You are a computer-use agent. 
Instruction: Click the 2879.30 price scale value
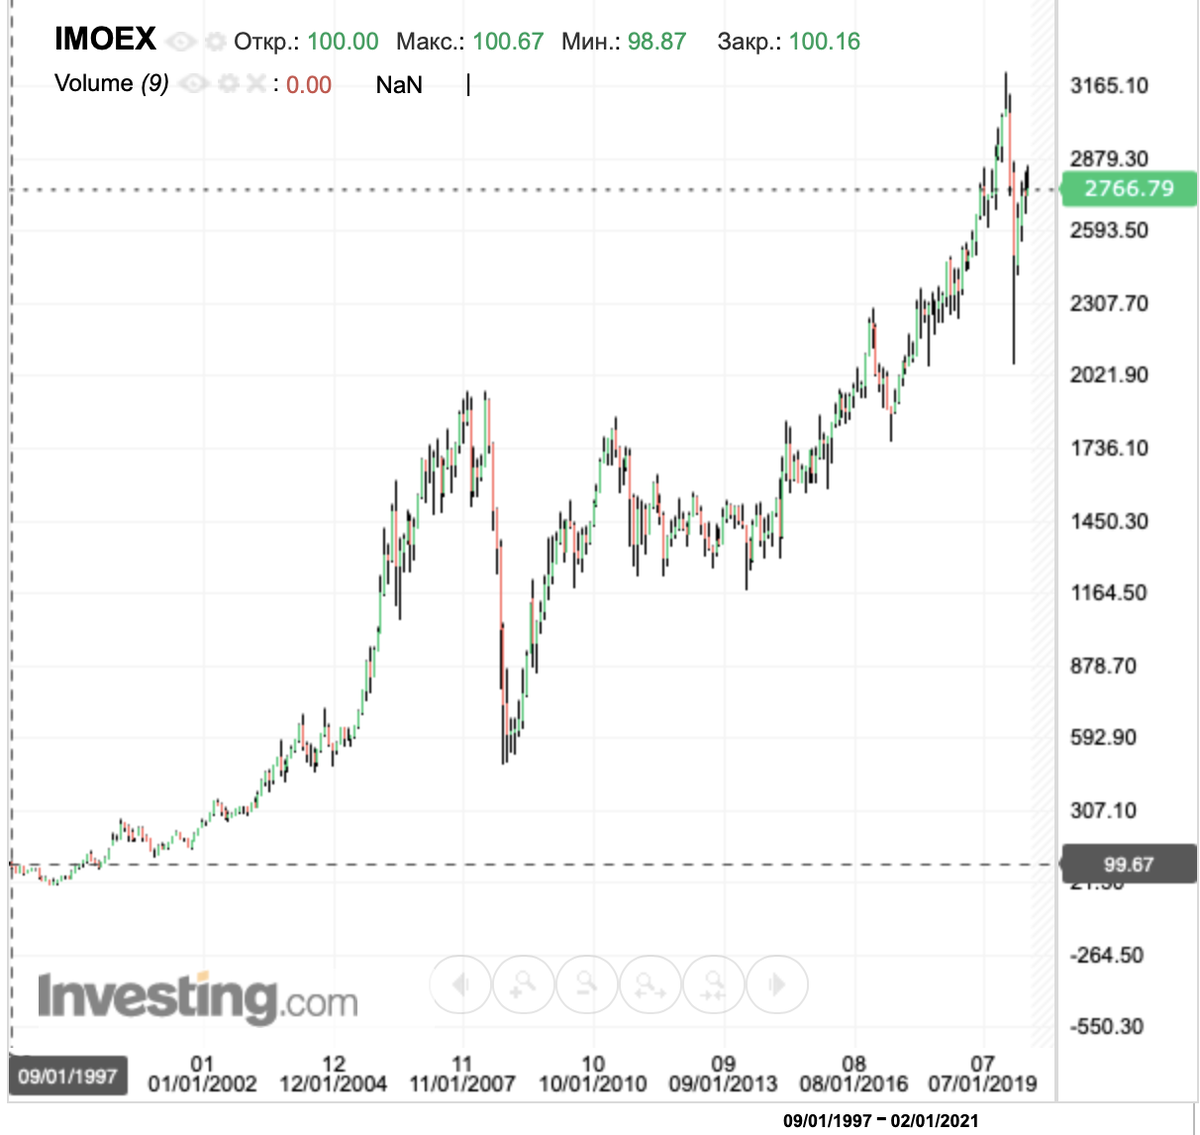point(1109,158)
